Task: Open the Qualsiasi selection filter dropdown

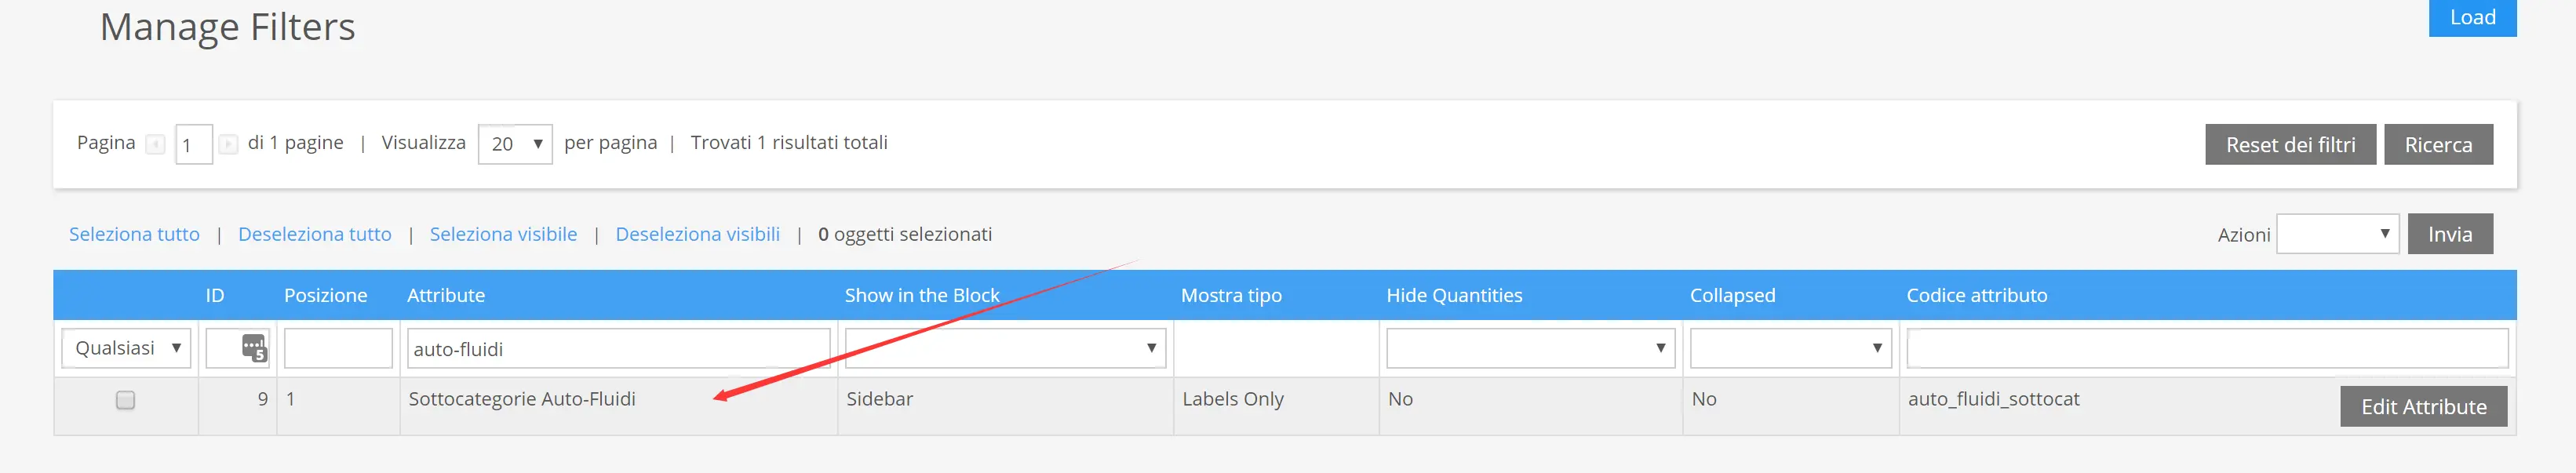Action: pos(126,348)
